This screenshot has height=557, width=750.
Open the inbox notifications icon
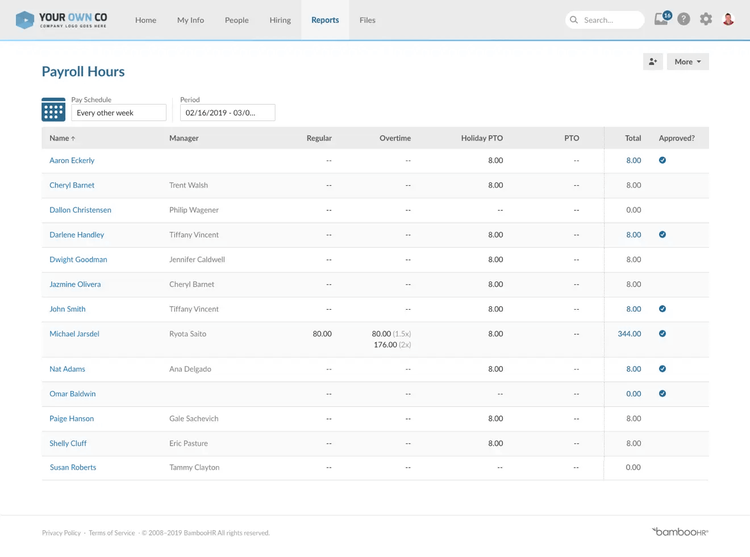662,19
